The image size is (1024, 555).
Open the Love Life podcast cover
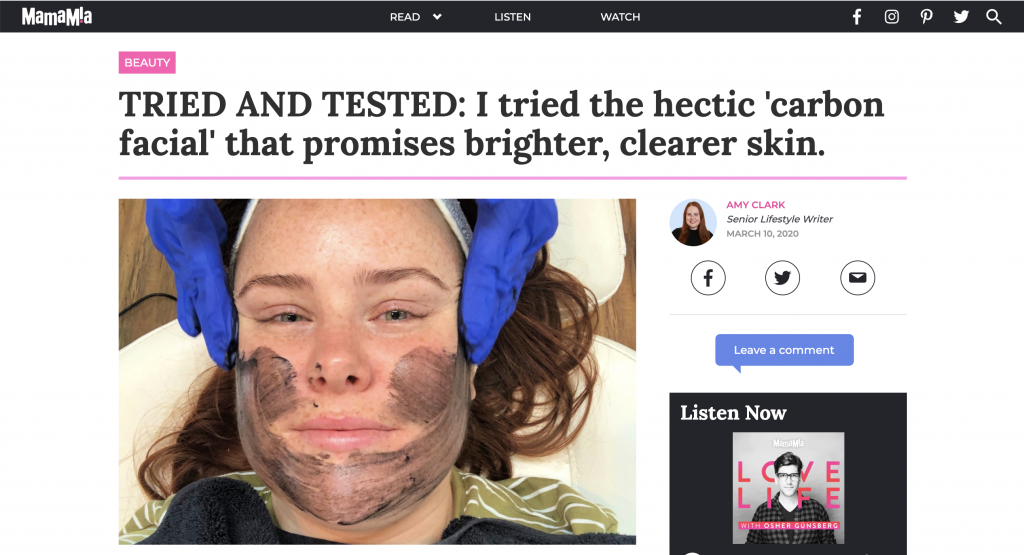(788, 488)
